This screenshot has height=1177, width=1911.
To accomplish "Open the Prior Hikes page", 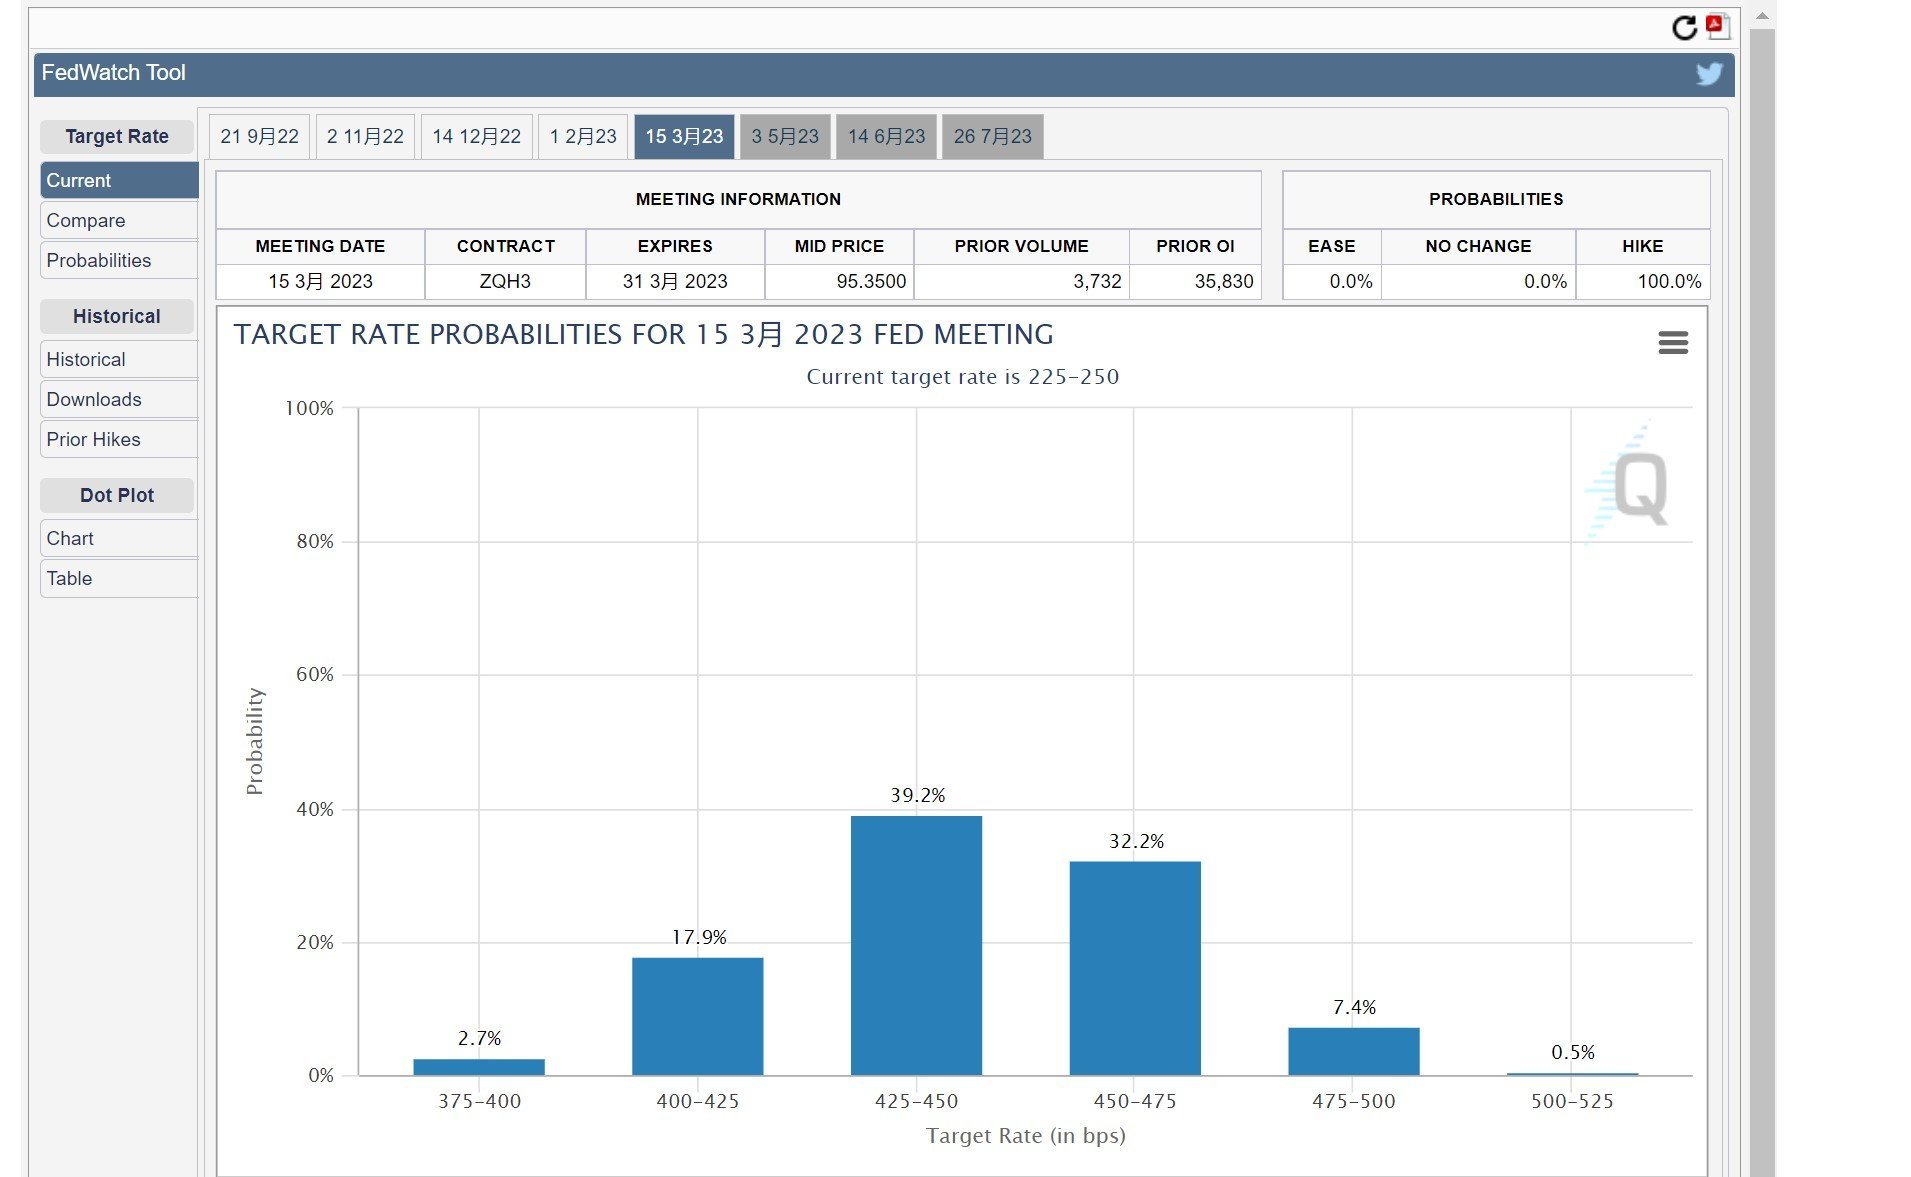I will [x=119, y=440].
